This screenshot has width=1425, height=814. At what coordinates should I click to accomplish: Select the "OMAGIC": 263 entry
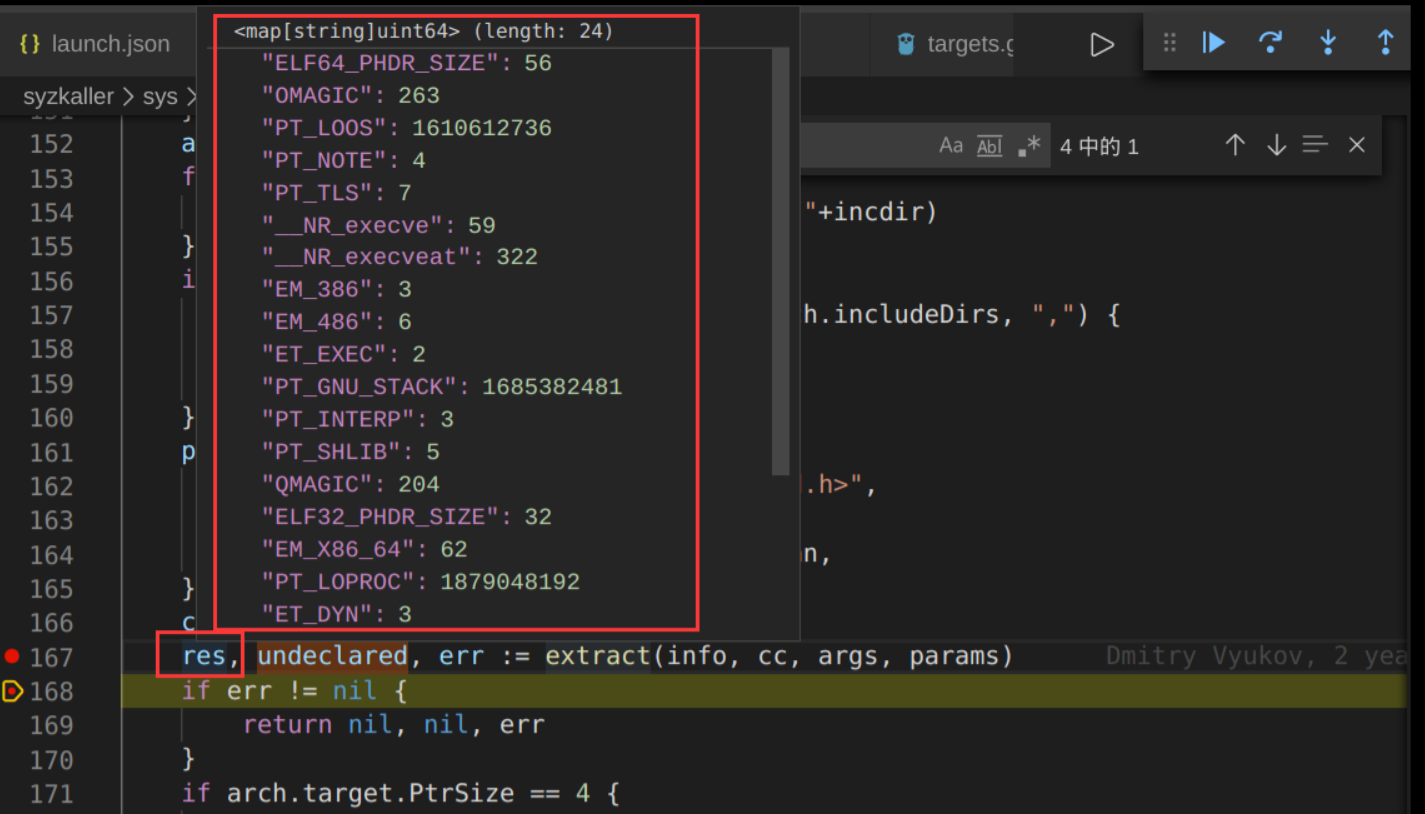[x=351, y=95]
